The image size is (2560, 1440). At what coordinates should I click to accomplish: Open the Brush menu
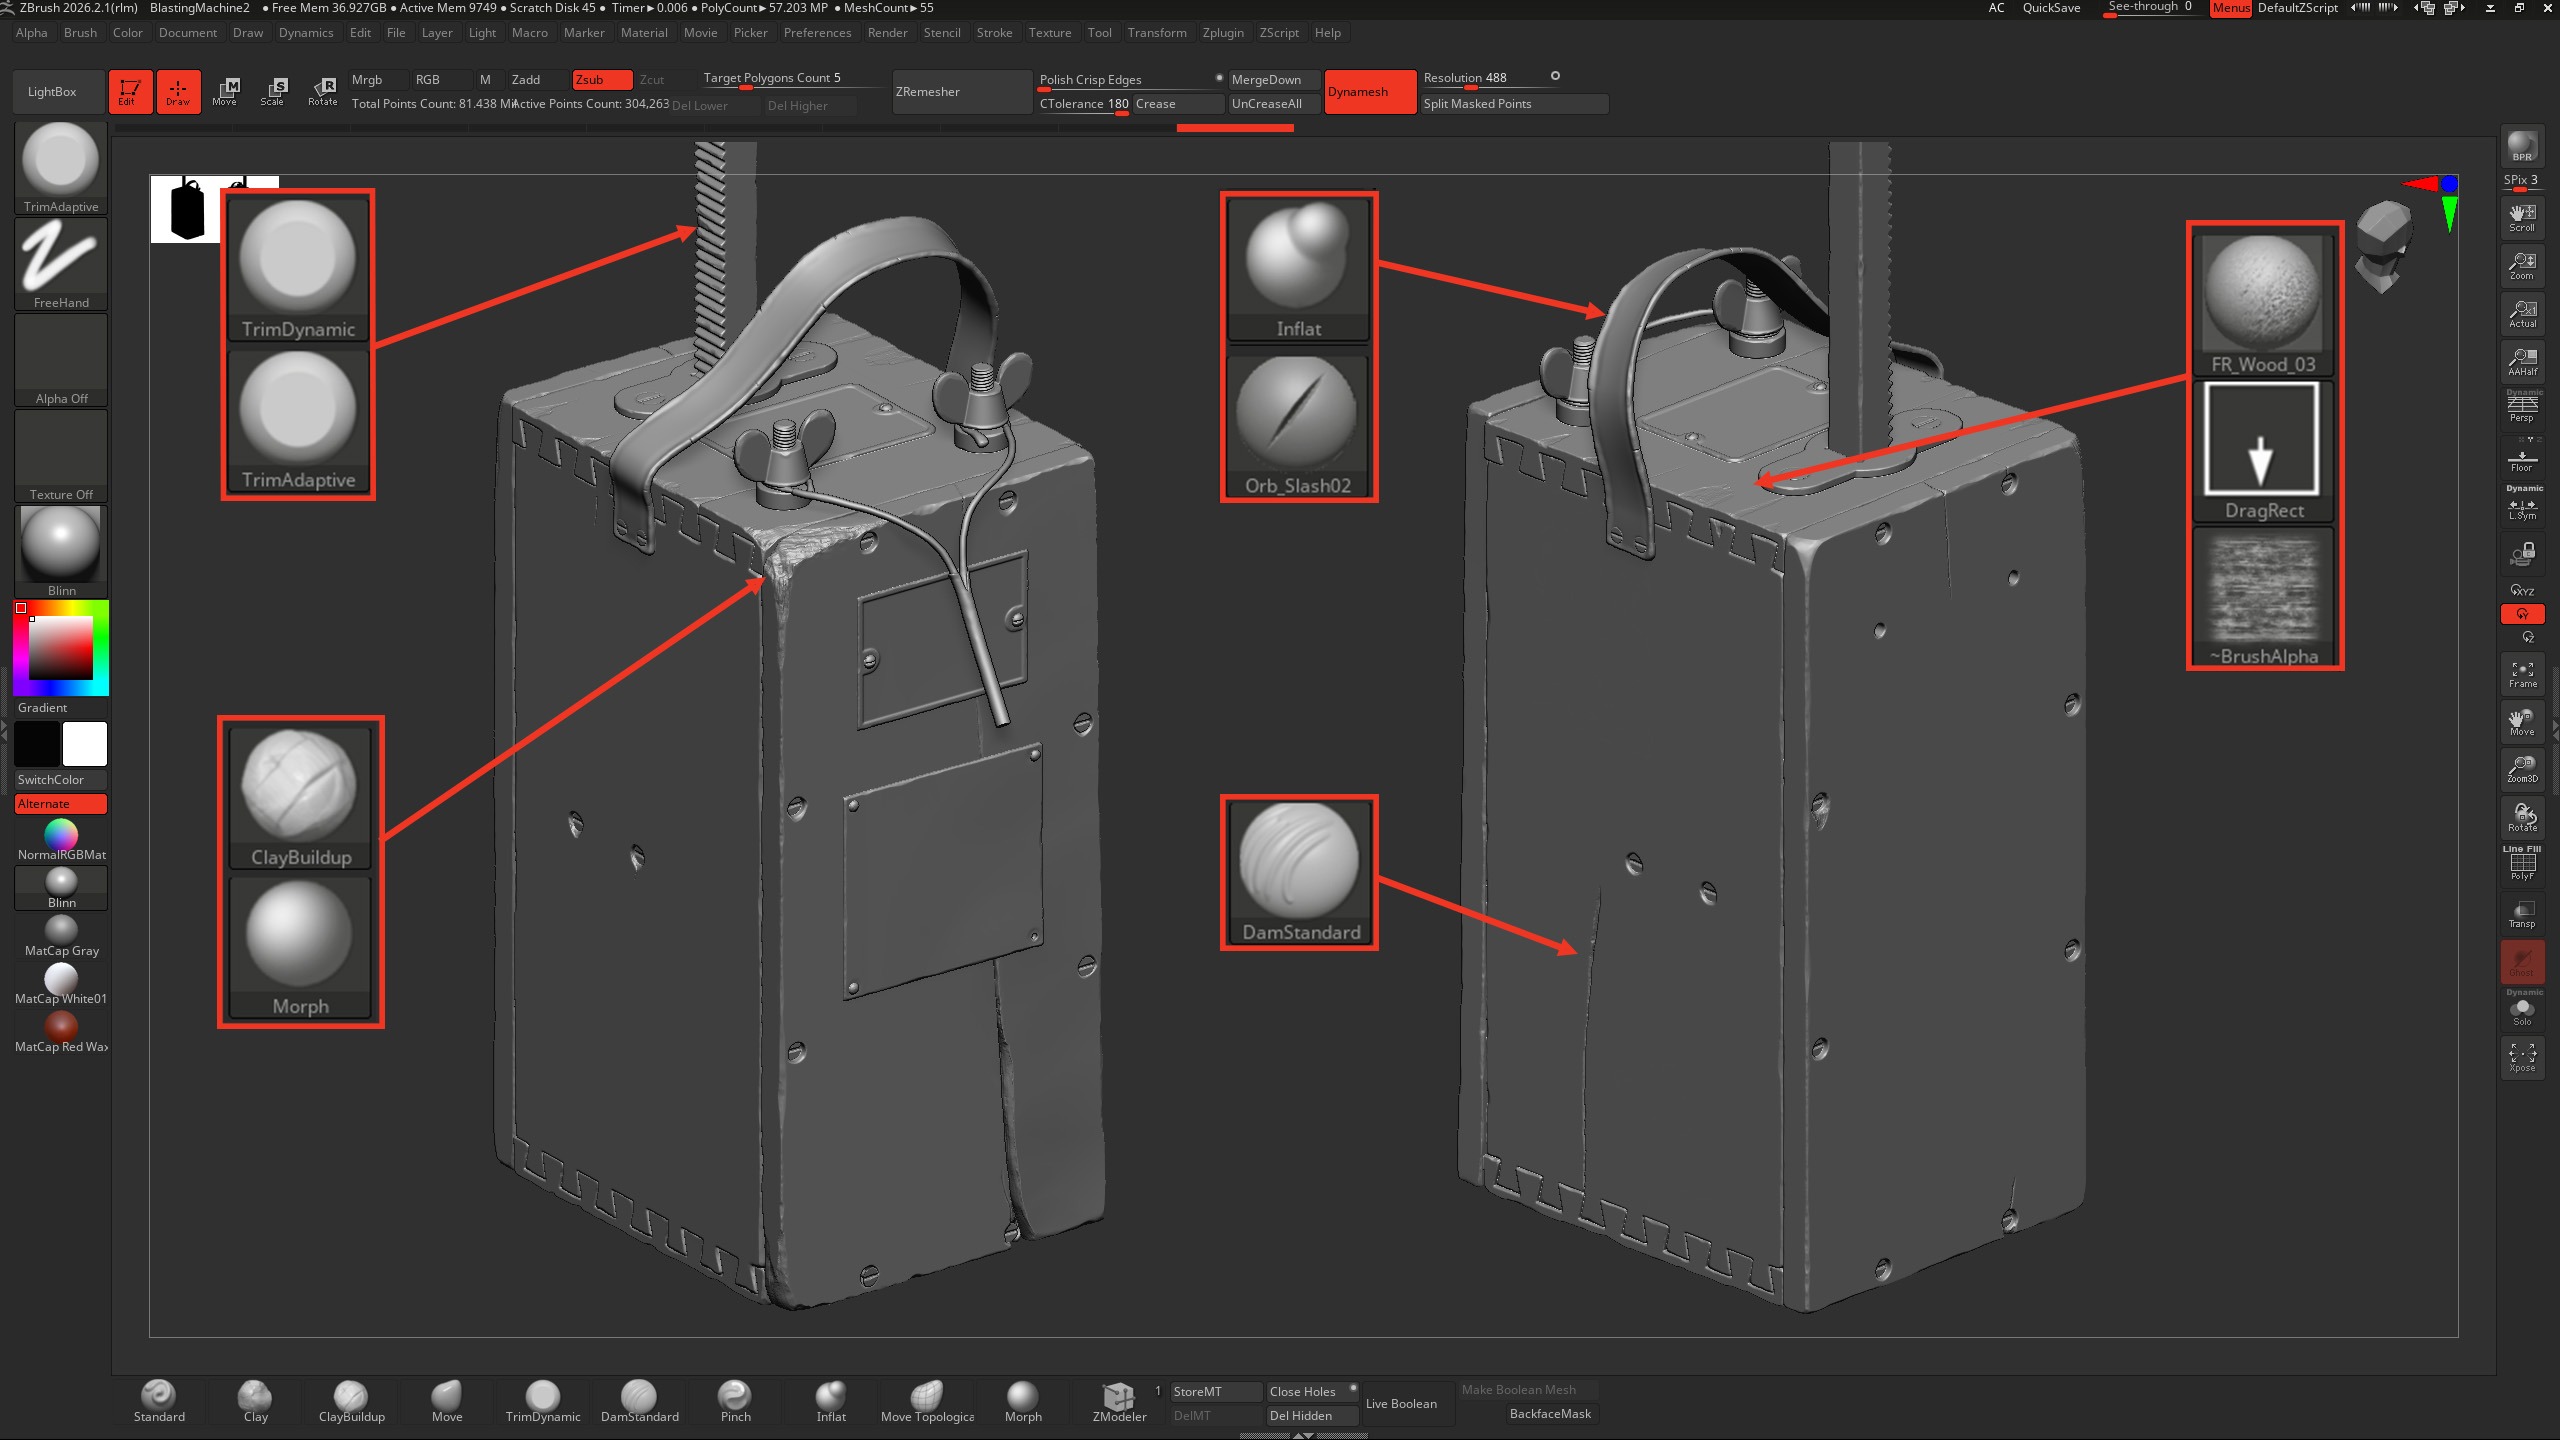[80, 33]
